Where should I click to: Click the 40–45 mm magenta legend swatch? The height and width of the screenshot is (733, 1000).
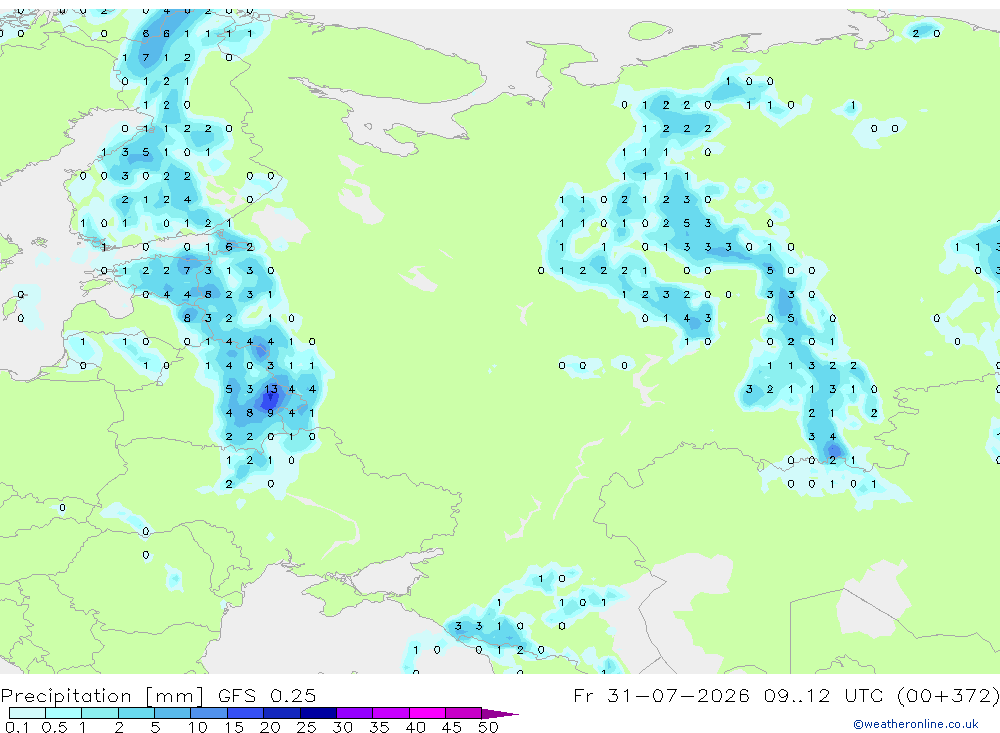(427, 713)
